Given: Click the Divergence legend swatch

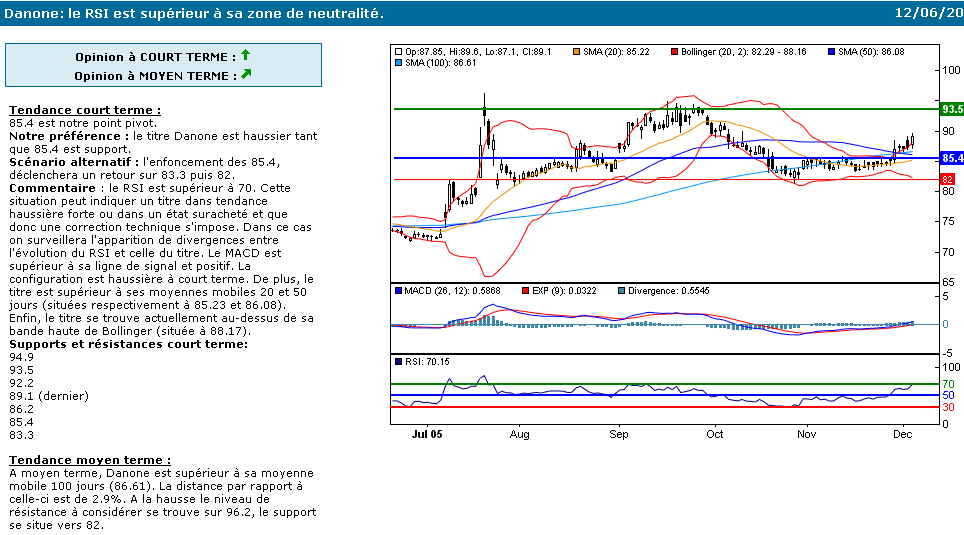Looking at the screenshot, I should 622,291.
